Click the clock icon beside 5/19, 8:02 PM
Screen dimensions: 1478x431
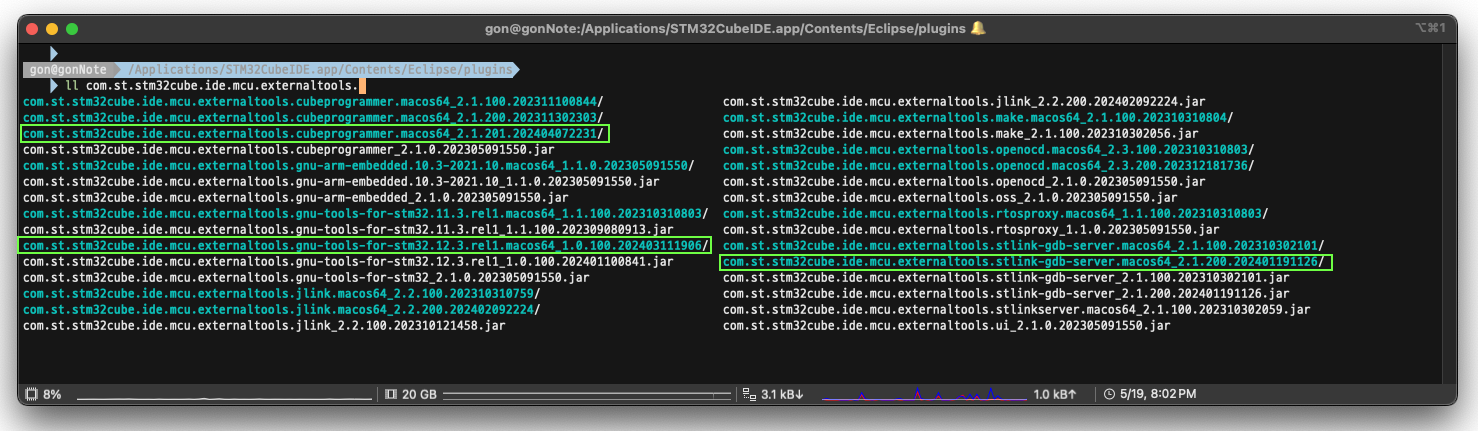tap(1109, 394)
